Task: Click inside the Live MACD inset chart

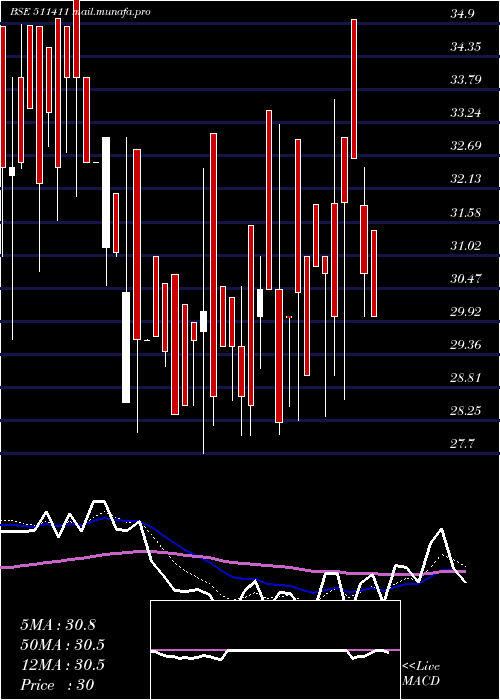Action: click(275, 650)
